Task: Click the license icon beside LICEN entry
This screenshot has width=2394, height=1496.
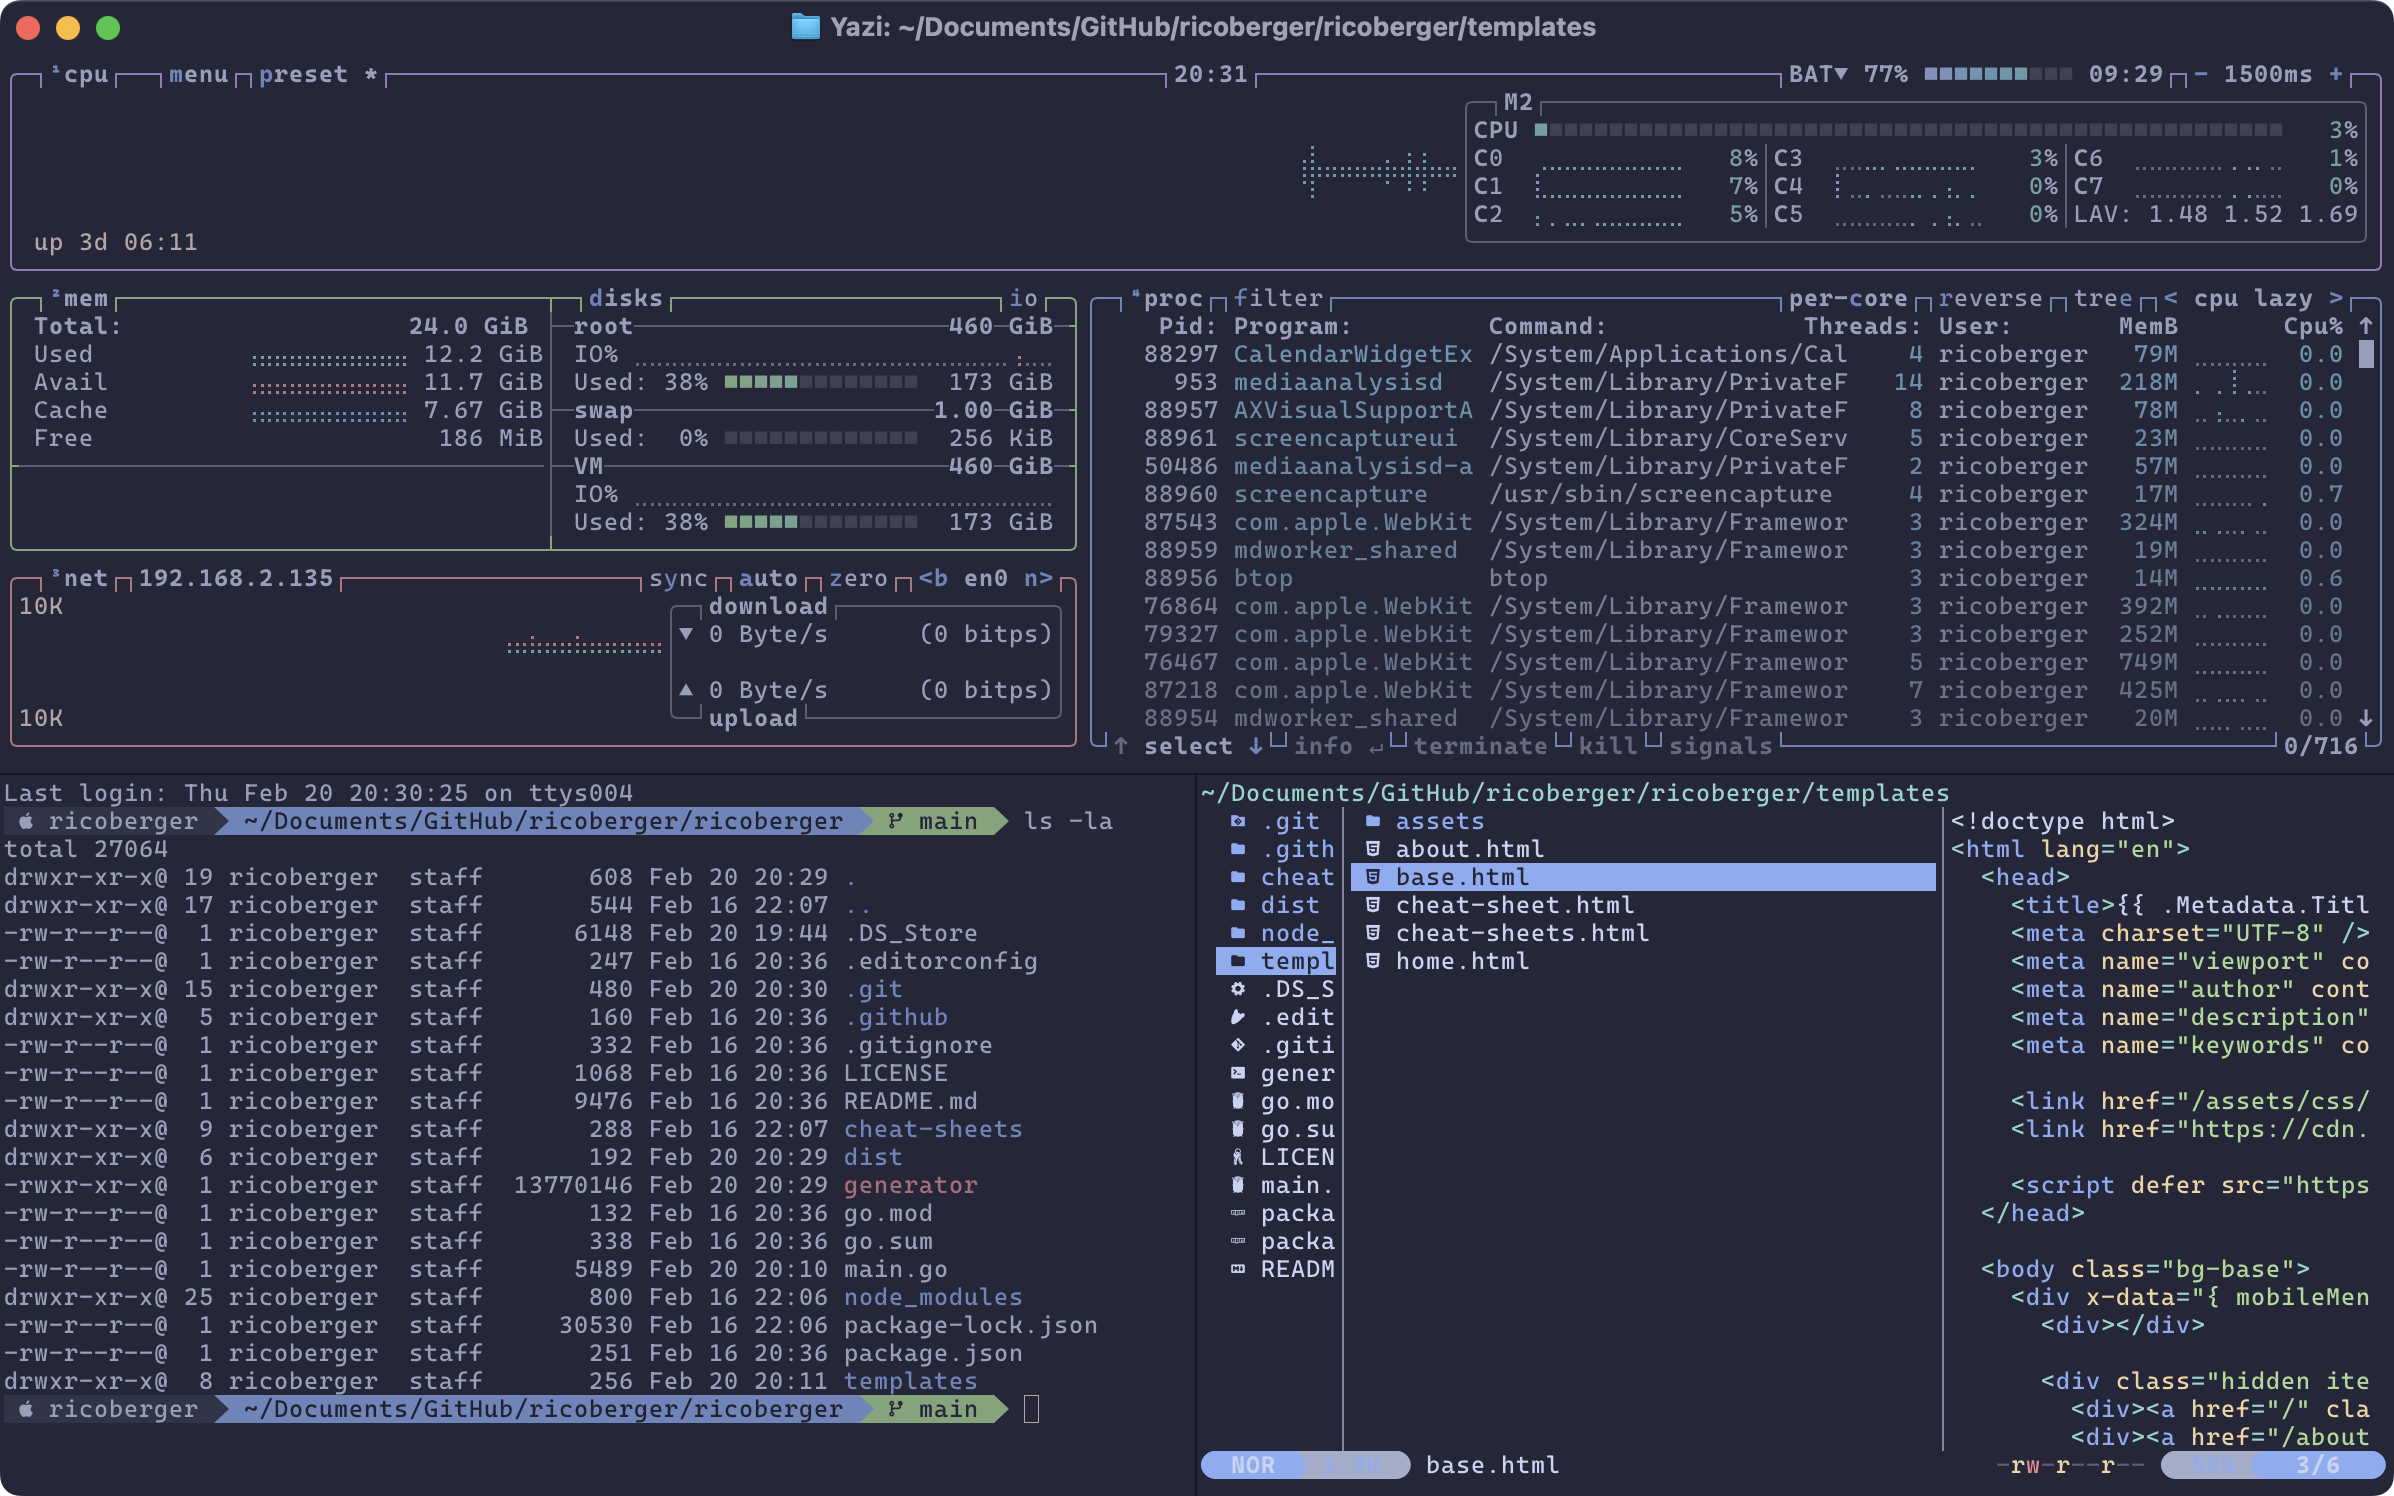Action: [1238, 1157]
